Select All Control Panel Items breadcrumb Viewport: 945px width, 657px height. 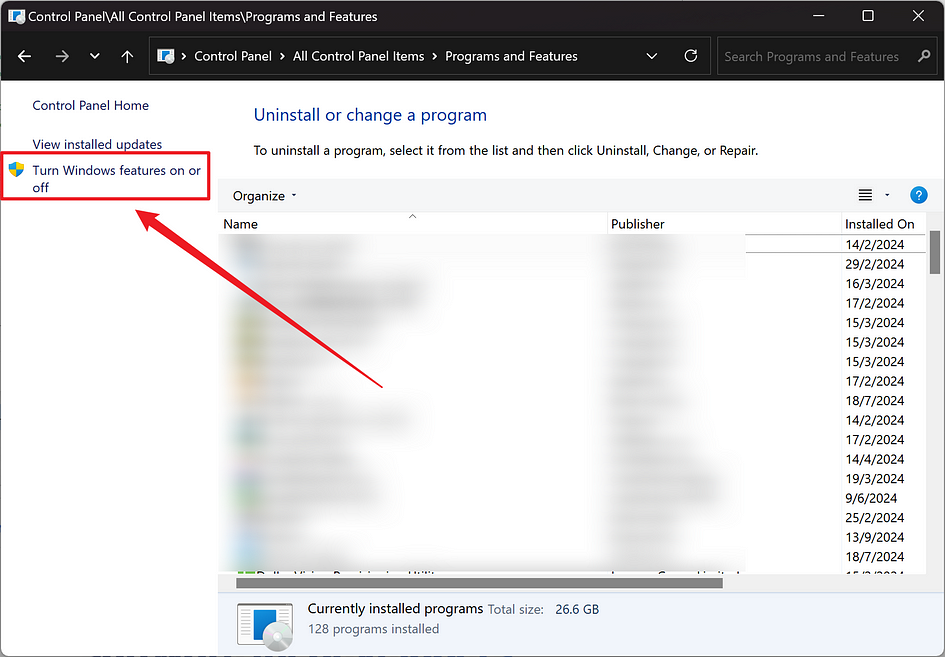[x=359, y=56]
